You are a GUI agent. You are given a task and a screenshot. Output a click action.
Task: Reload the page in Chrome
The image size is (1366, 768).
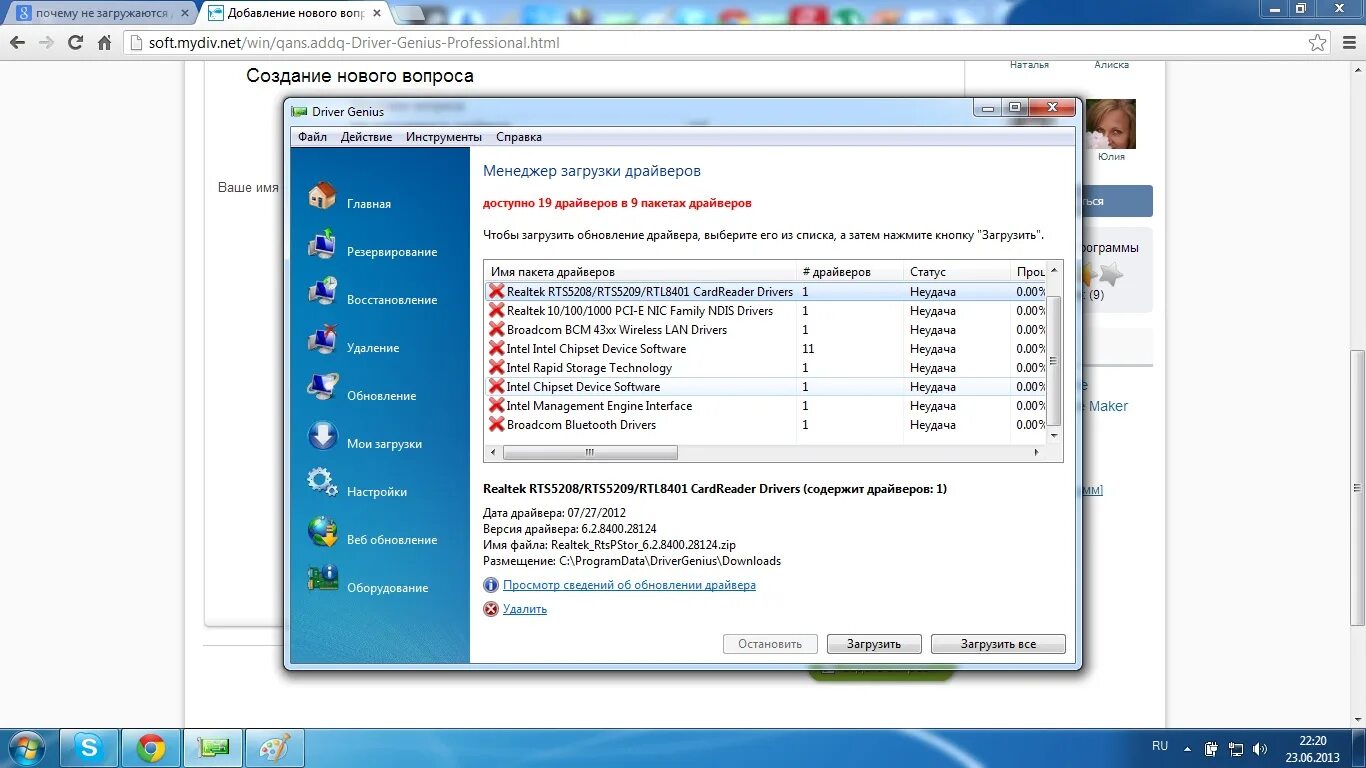pyautogui.click(x=75, y=43)
